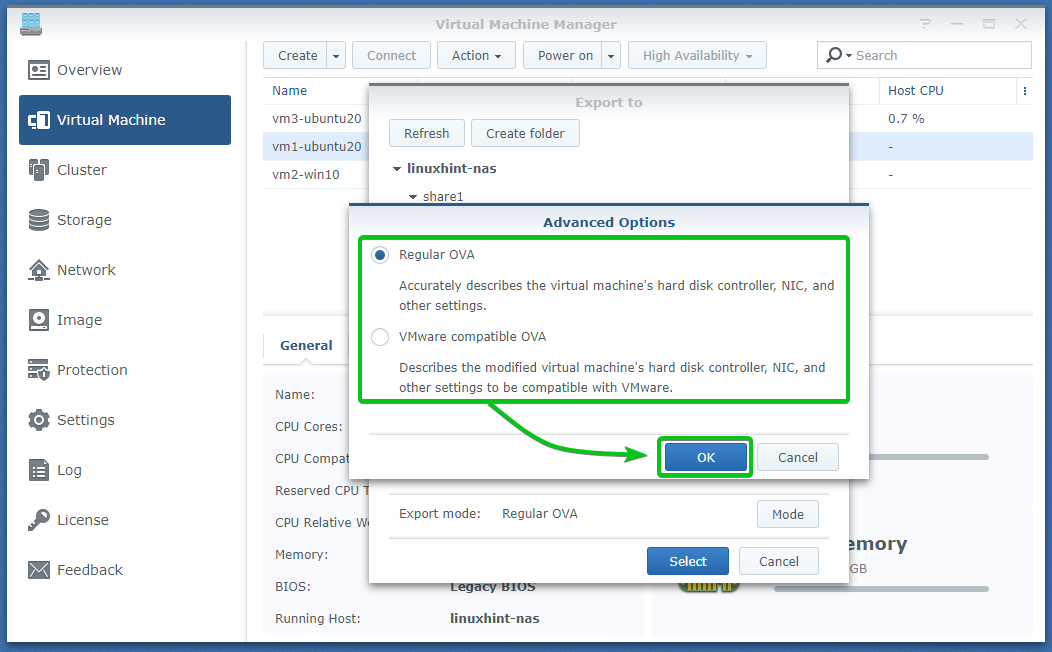Click the Connect button

(x=391, y=56)
